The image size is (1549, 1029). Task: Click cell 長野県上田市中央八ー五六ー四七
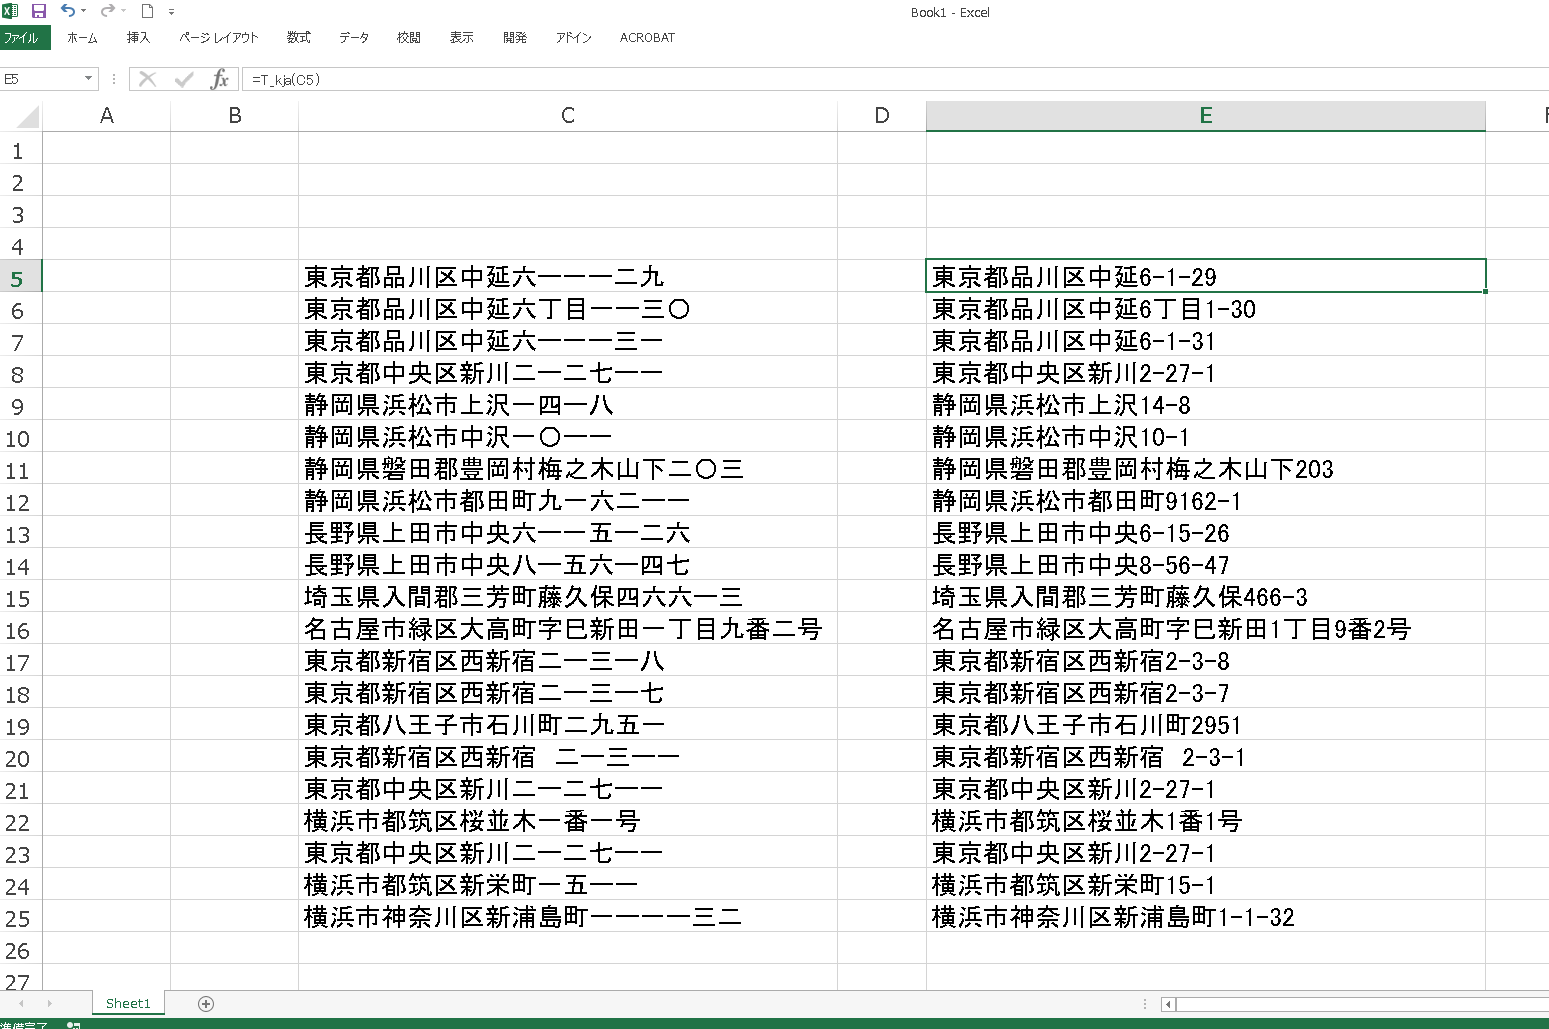pos(568,565)
